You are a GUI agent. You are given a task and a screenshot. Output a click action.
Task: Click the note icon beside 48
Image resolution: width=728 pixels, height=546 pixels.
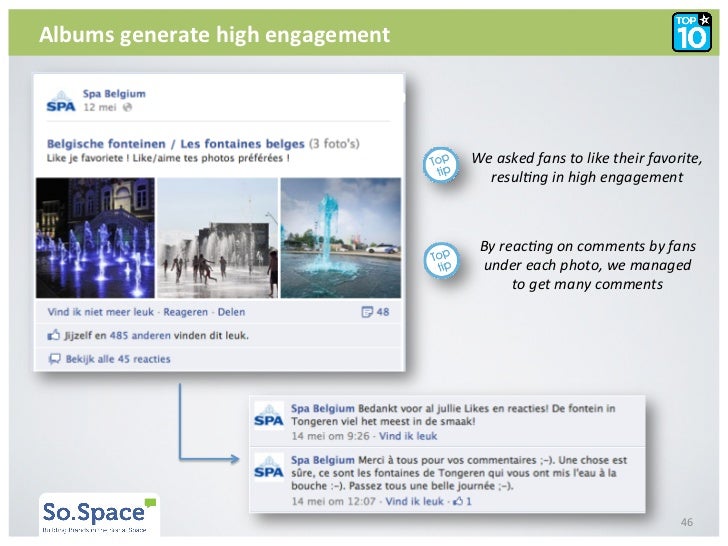[366, 312]
